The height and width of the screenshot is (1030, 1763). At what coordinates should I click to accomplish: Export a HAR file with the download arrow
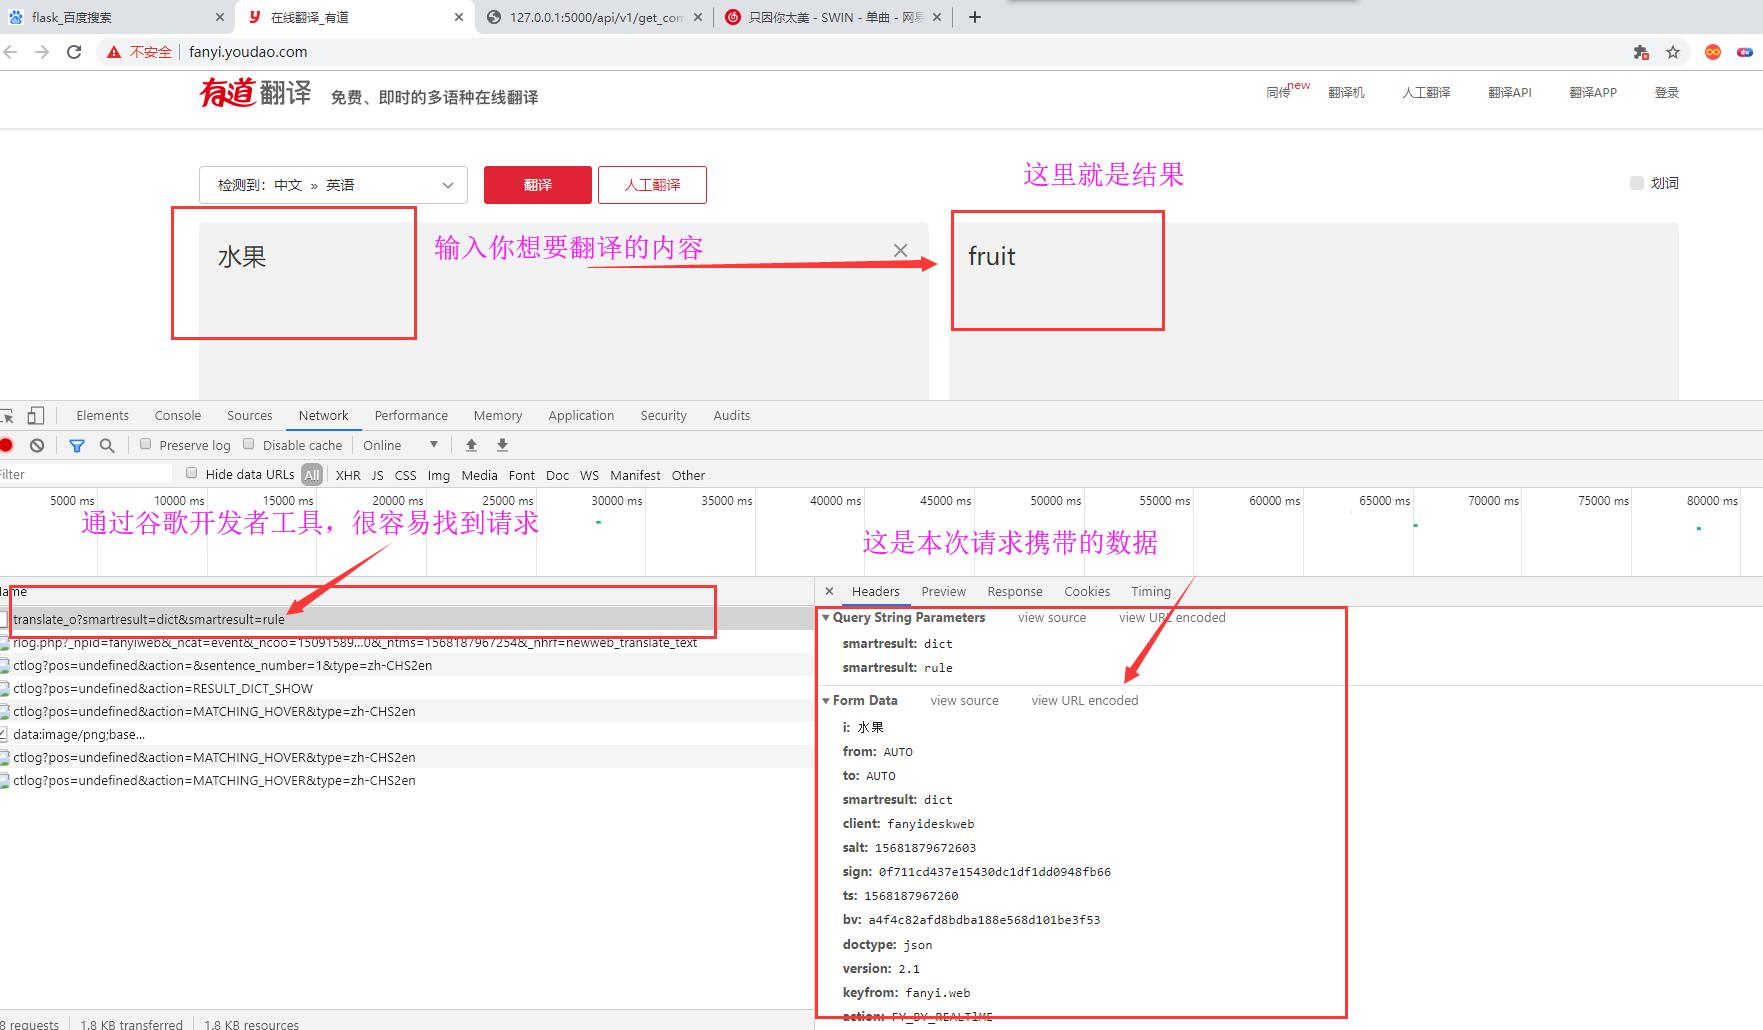[x=502, y=445]
